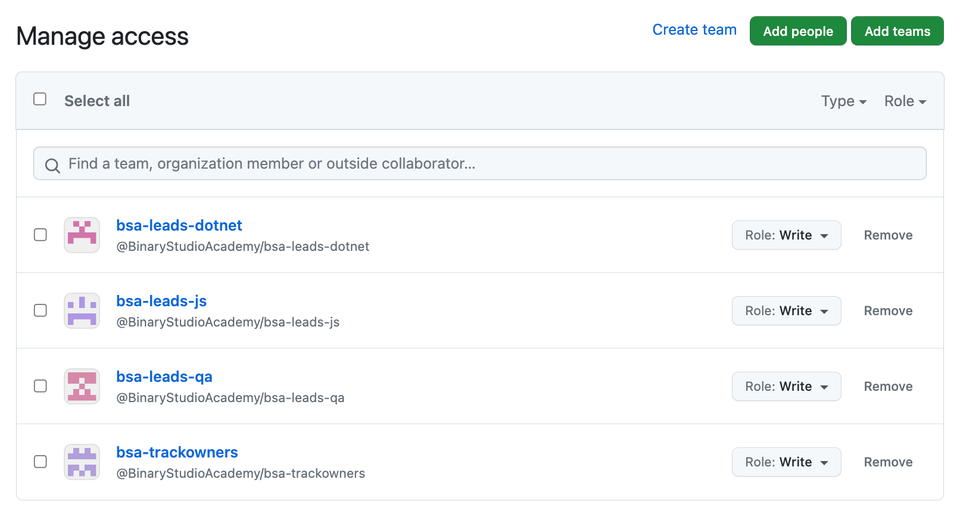This screenshot has height=516, width=960.
Task: Click the Add teams button
Action: click(x=897, y=31)
